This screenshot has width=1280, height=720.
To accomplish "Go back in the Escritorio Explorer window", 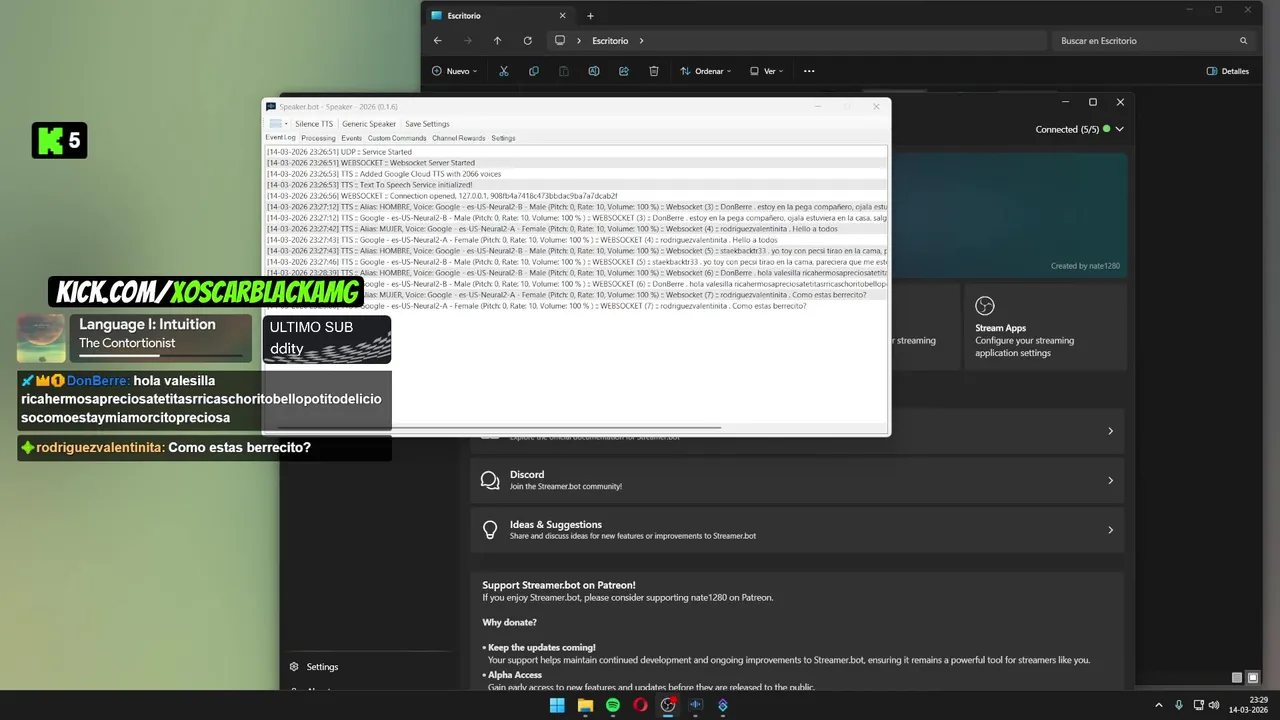I will (x=437, y=41).
